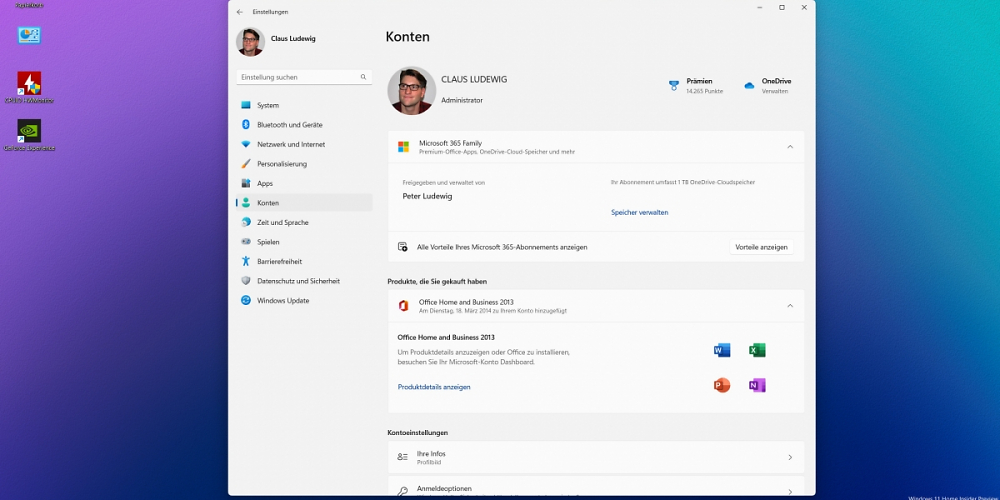Click the Einstellung suchen search field
The height and width of the screenshot is (500, 1000).
pos(304,77)
